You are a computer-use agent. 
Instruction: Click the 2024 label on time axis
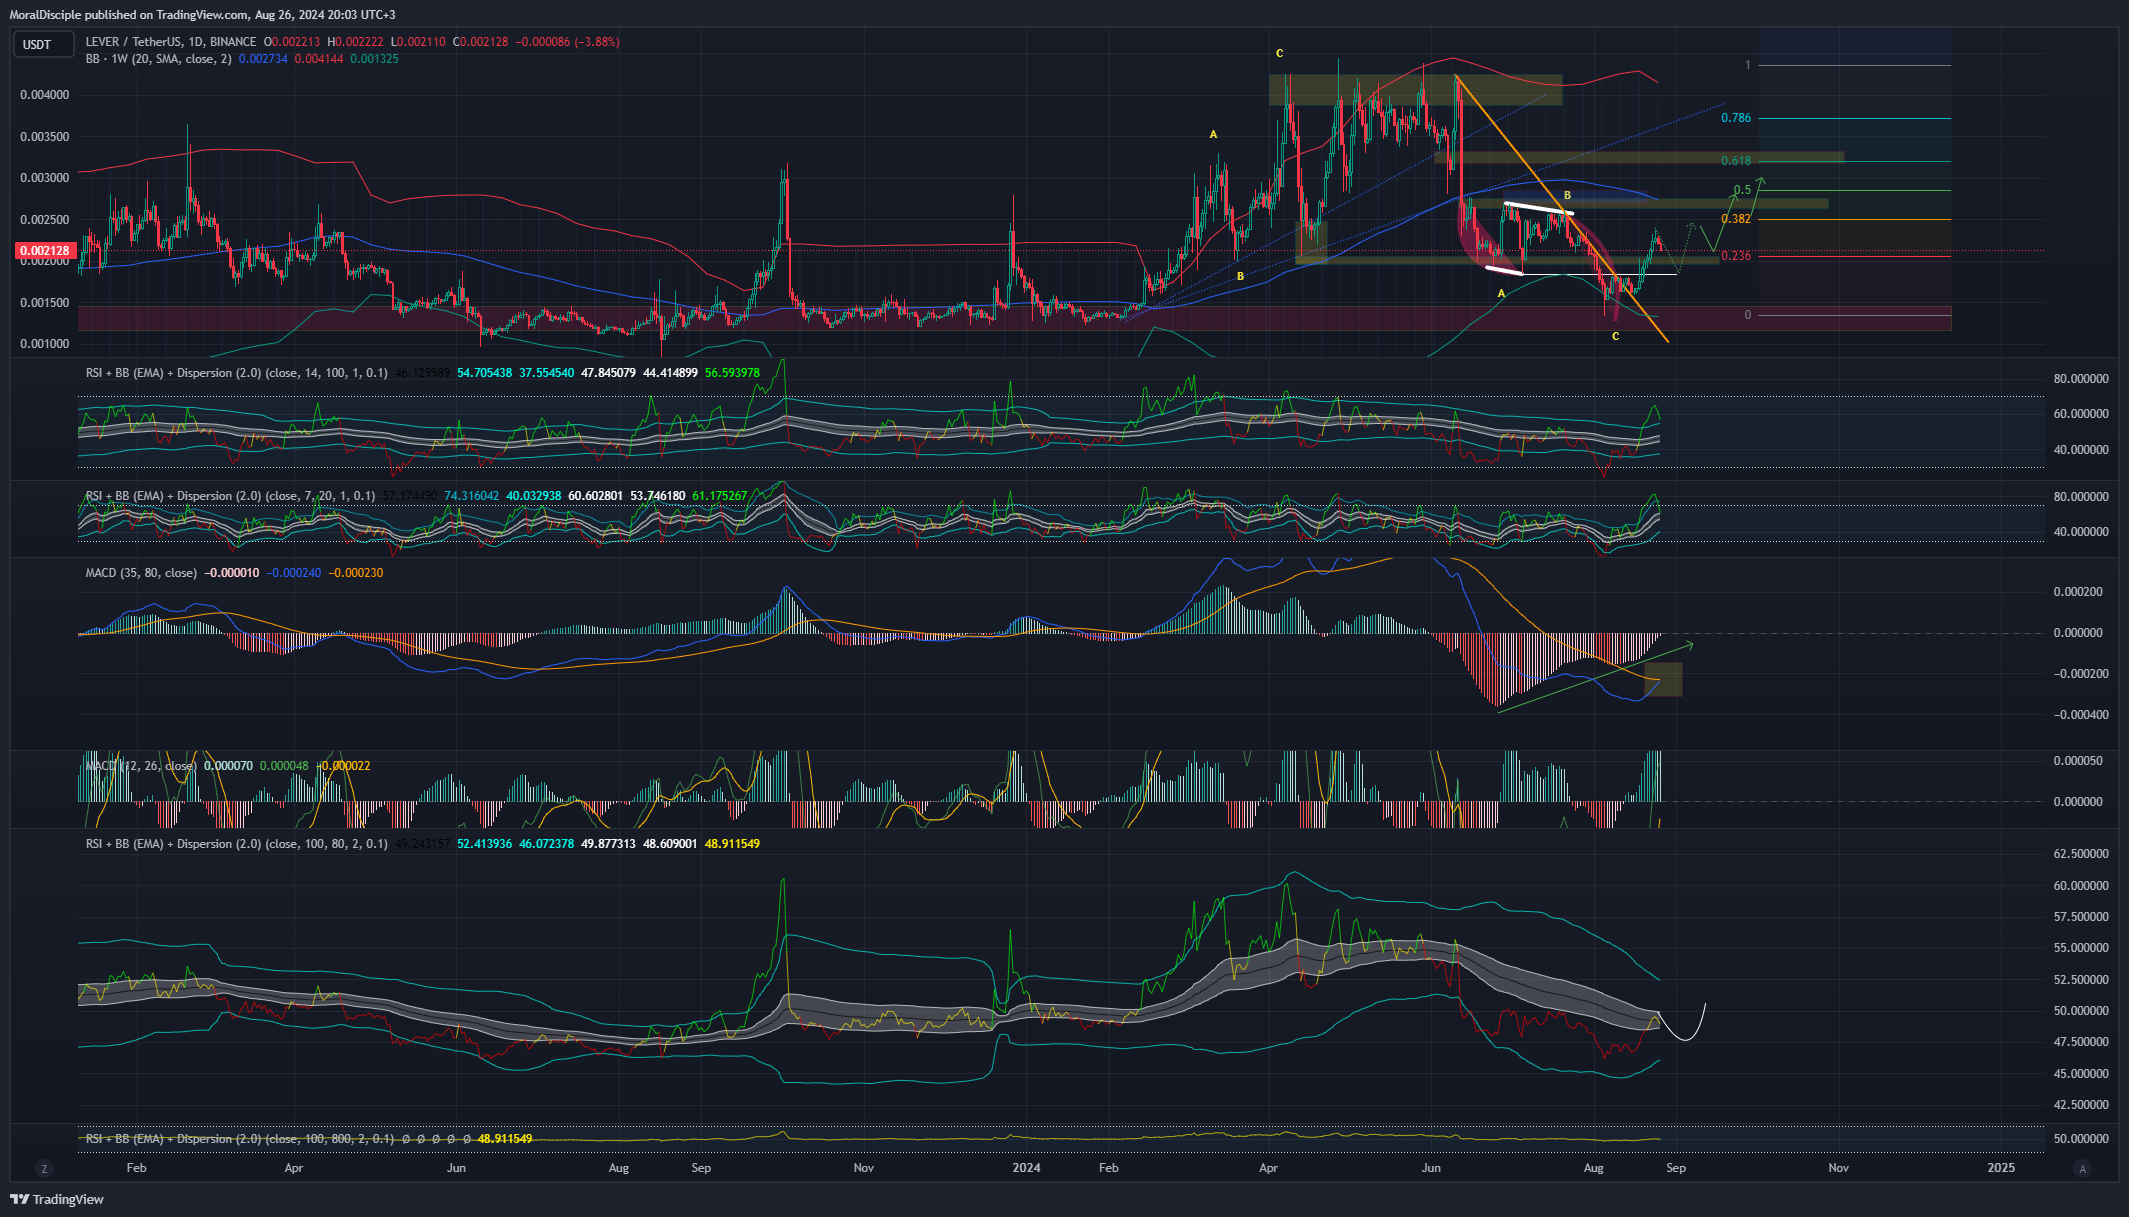(1026, 1168)
